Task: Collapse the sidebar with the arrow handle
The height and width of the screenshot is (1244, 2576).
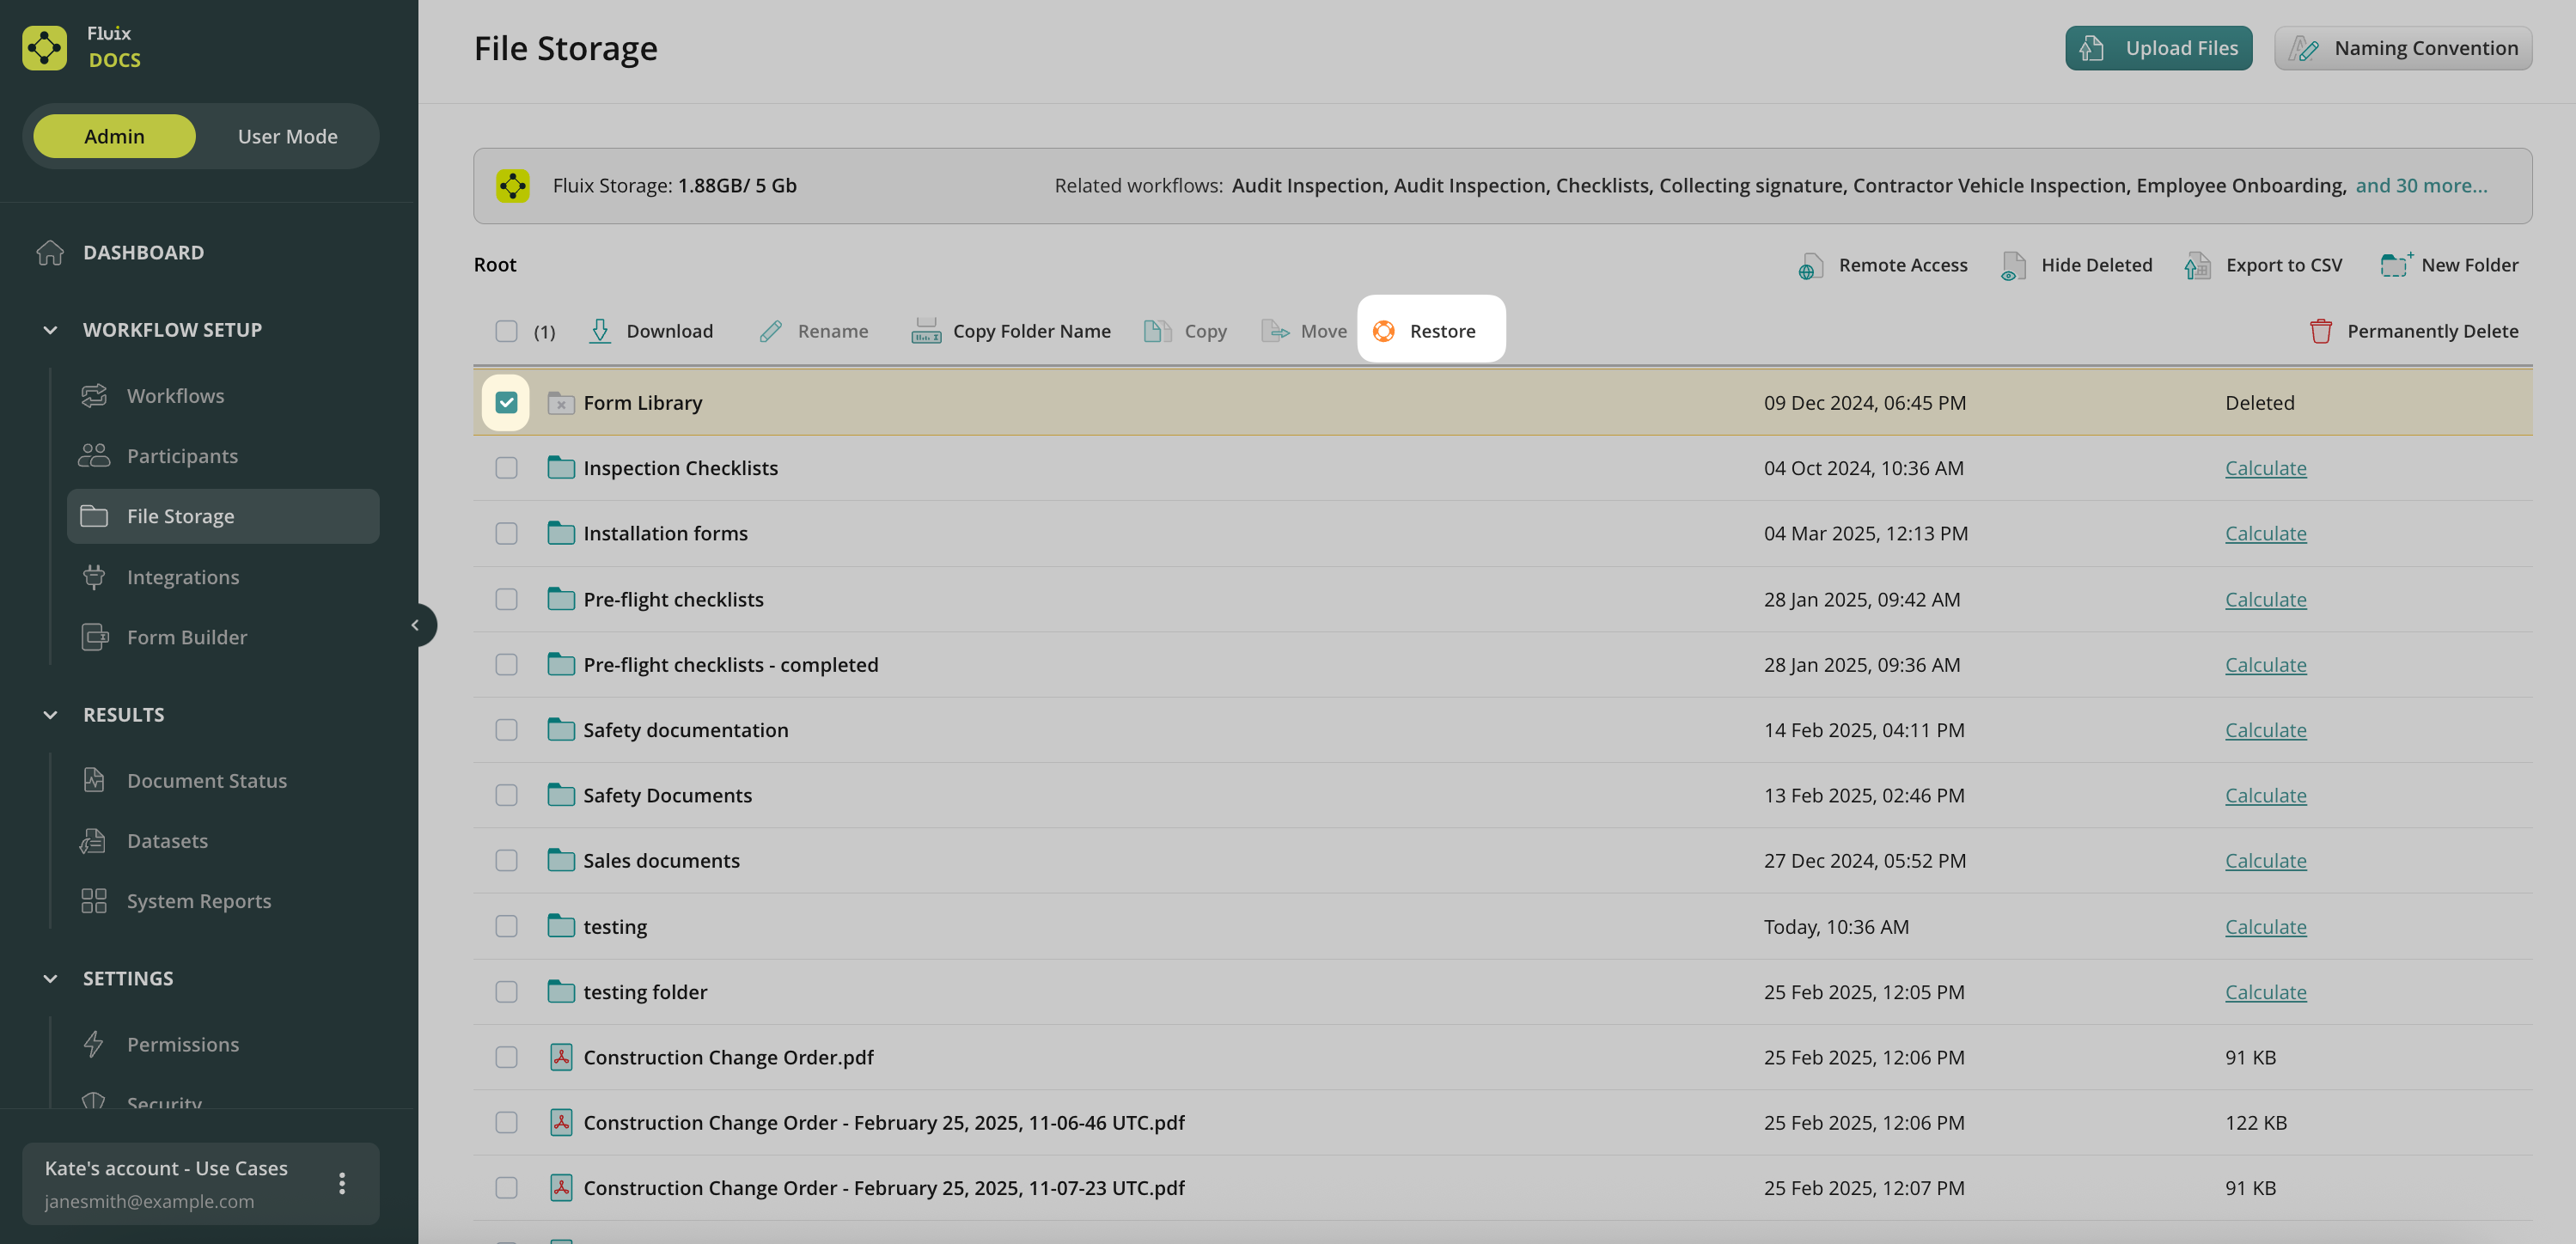Action: 415,625
